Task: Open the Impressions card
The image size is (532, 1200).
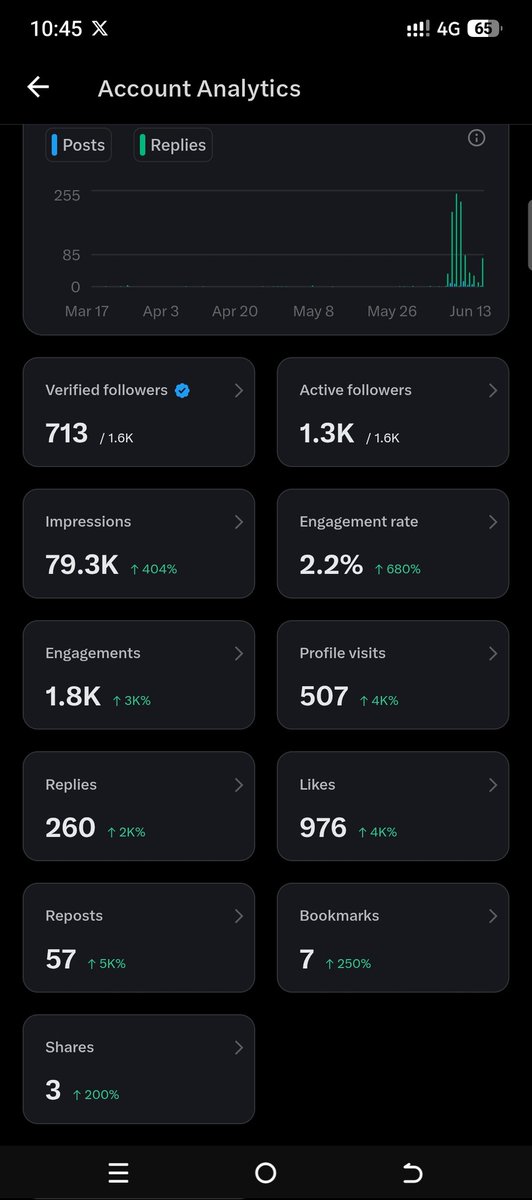Action: [x=139, y=544]
